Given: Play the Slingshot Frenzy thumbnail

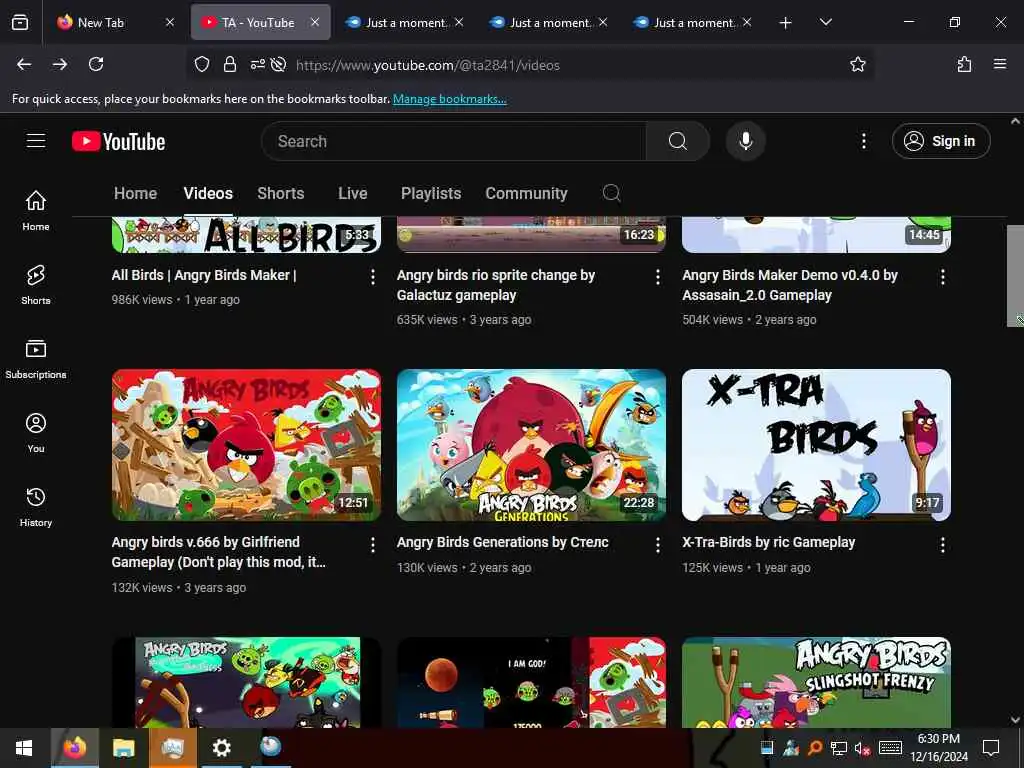Looking at the screenshot, I should tap(816, 682).
